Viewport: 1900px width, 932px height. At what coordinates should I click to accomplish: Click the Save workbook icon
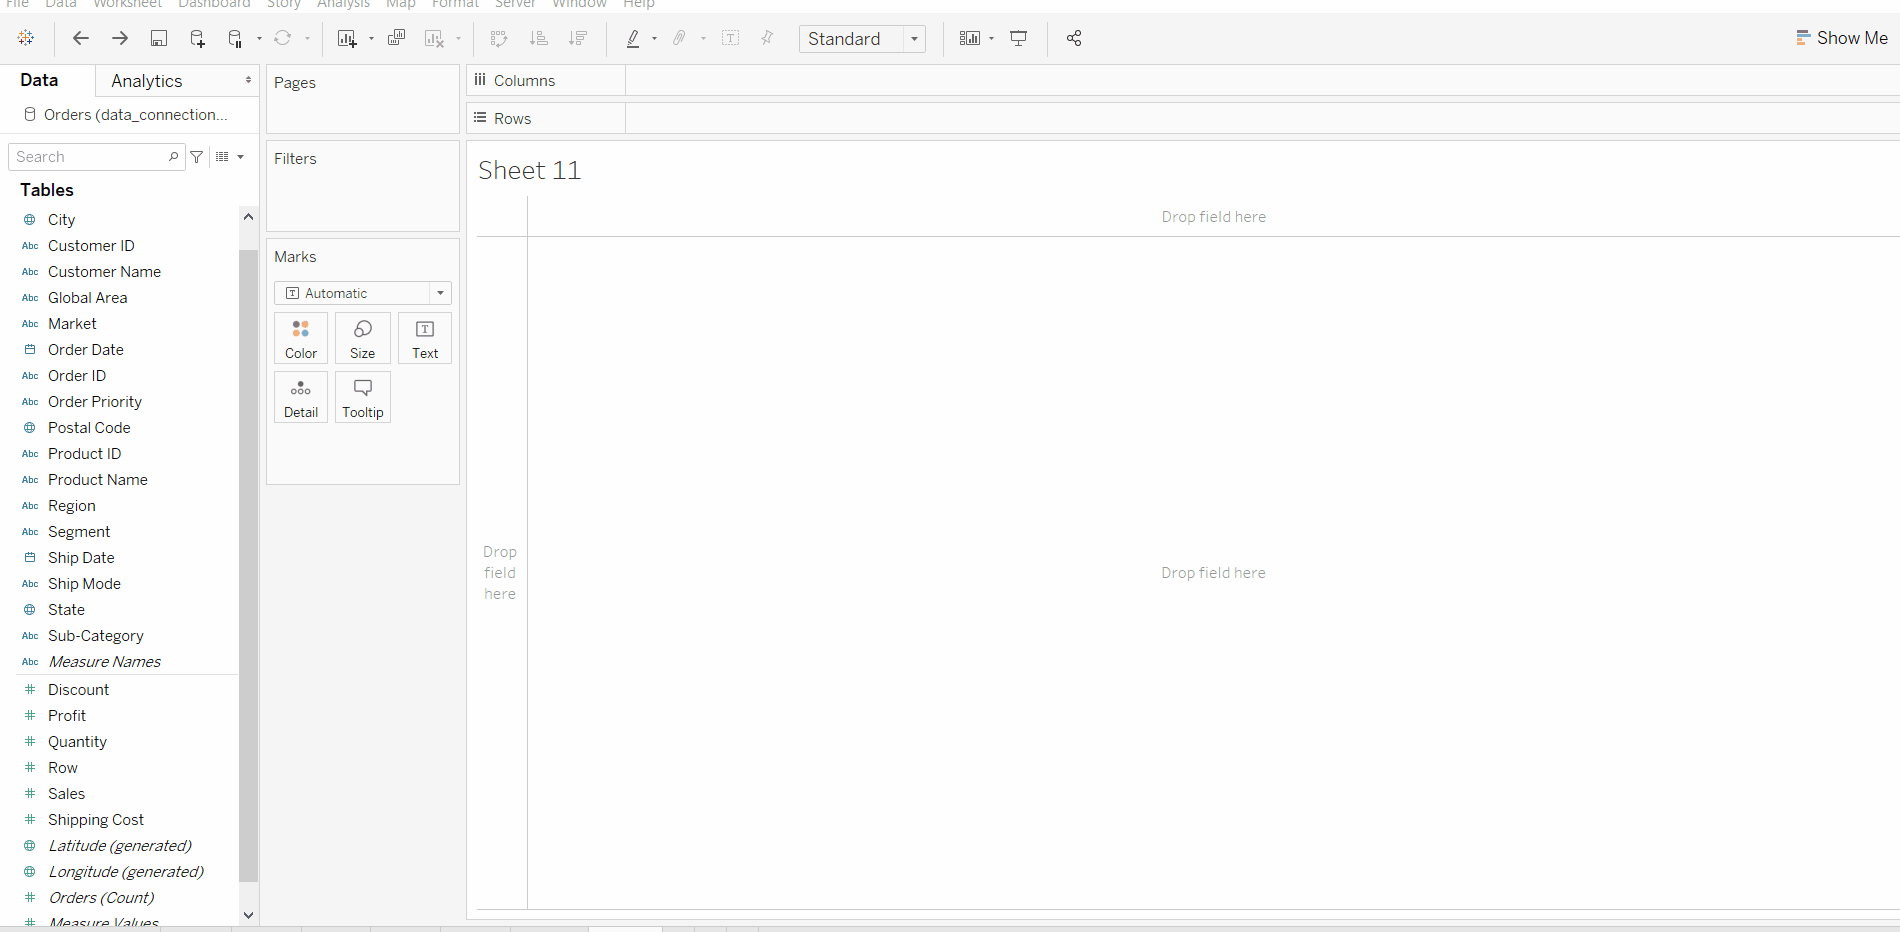[159, 38]
